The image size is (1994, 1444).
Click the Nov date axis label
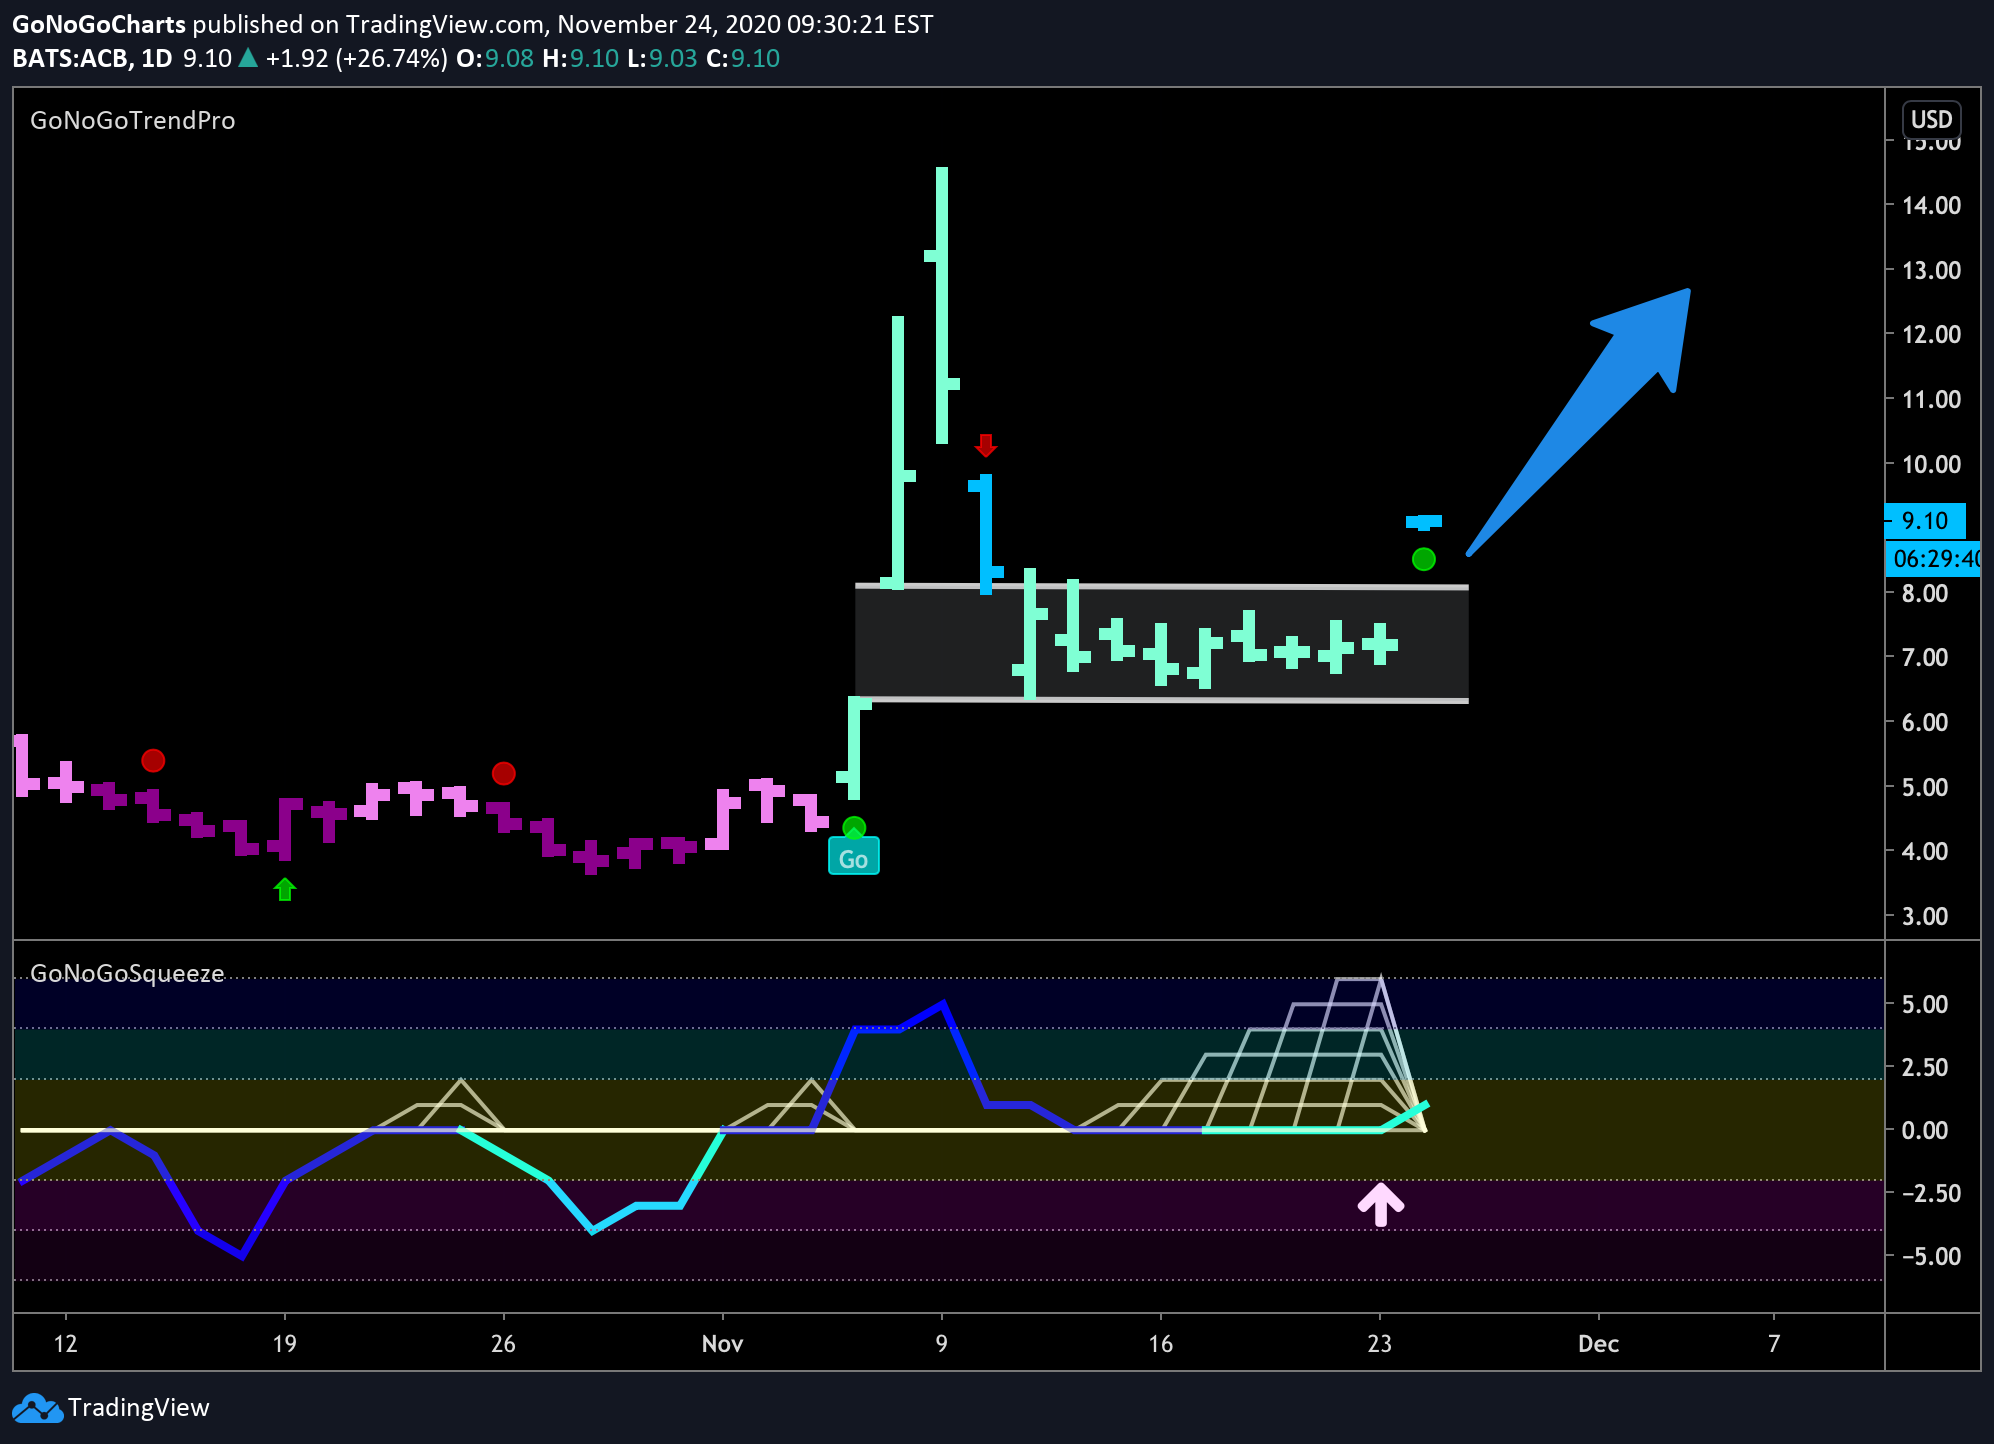pyautogui.click(x=722, y=1344)
